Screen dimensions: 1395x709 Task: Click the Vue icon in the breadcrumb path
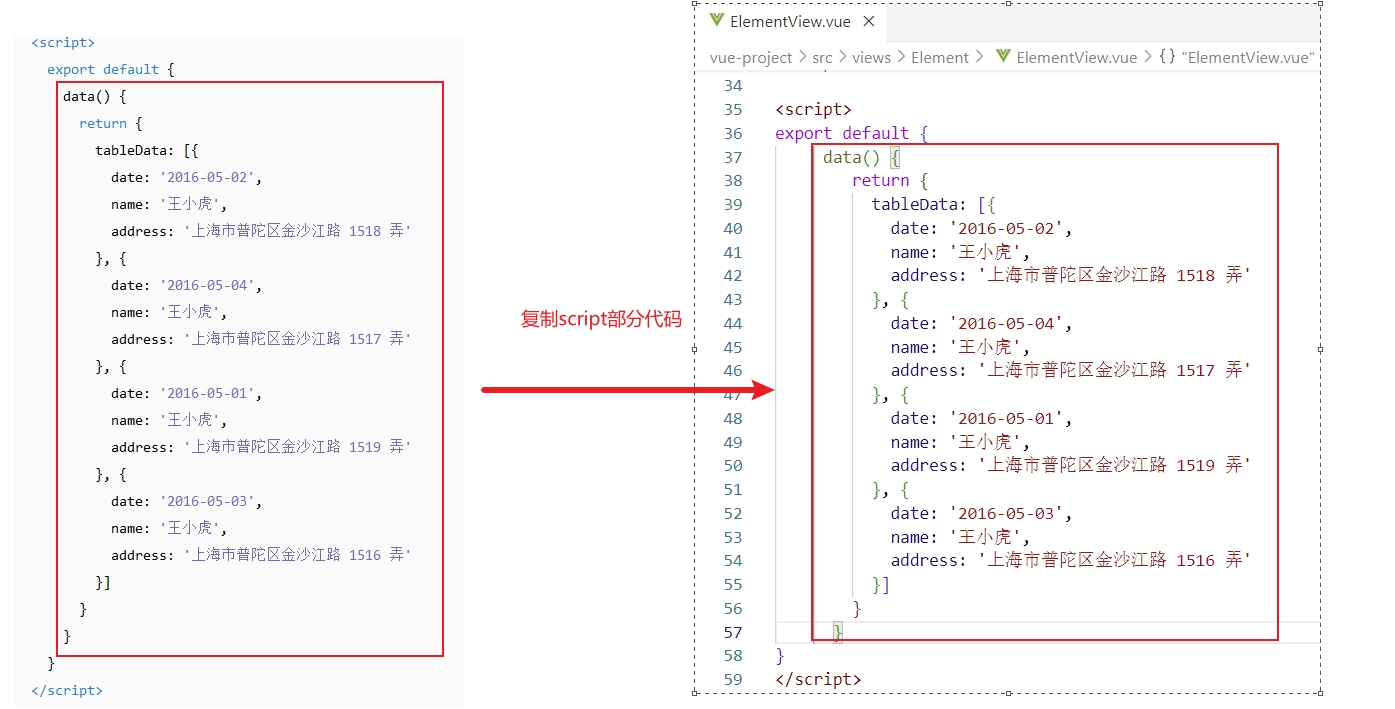1003,57
